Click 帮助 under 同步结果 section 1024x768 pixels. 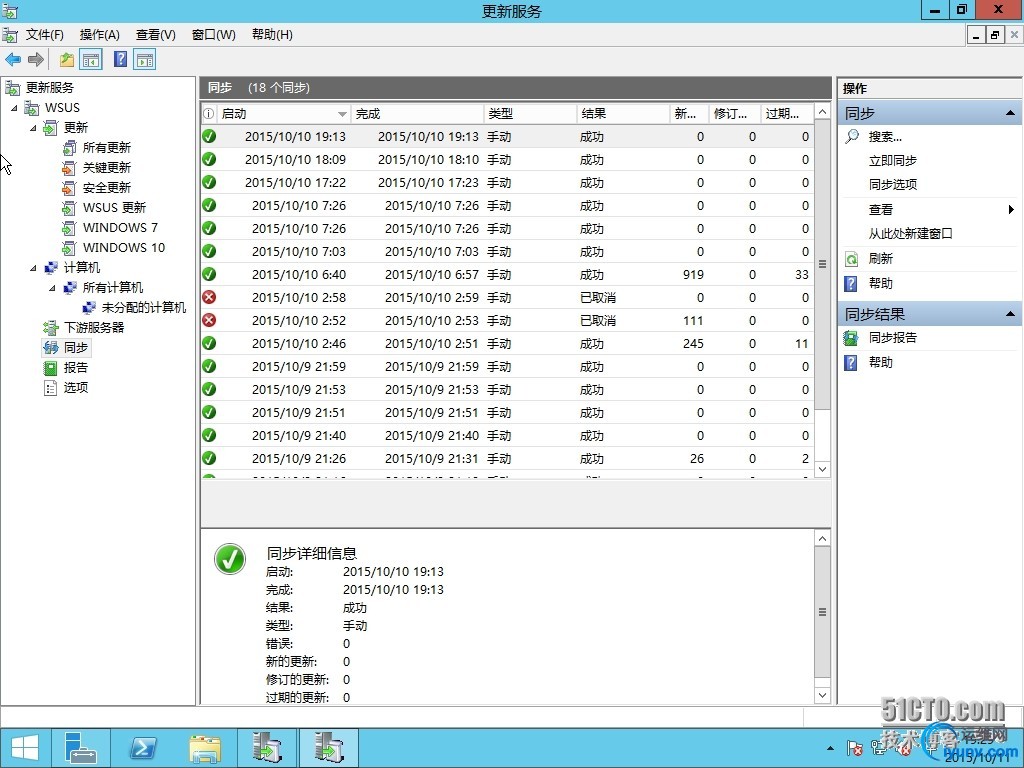click(880, 362)
